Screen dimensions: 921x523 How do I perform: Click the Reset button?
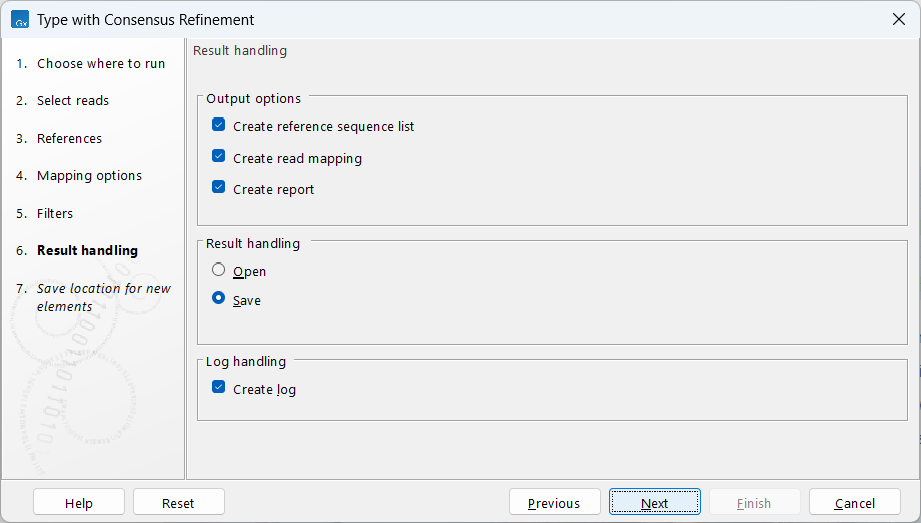coord(179,503)
